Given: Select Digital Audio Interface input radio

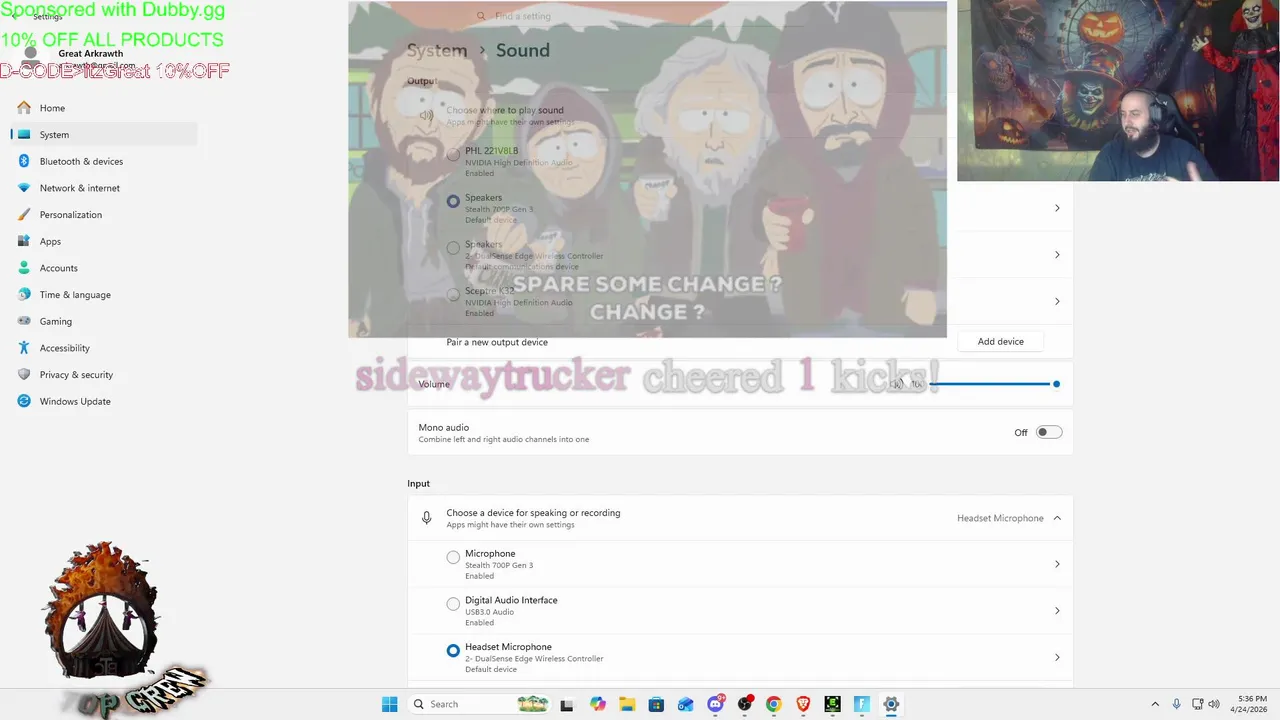Looking at the screenshot, I should click(453, 604).
